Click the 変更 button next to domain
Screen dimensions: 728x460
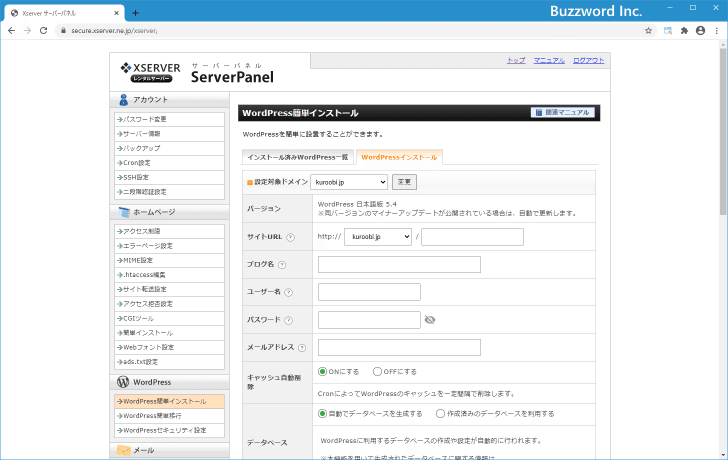click(404, 182)
